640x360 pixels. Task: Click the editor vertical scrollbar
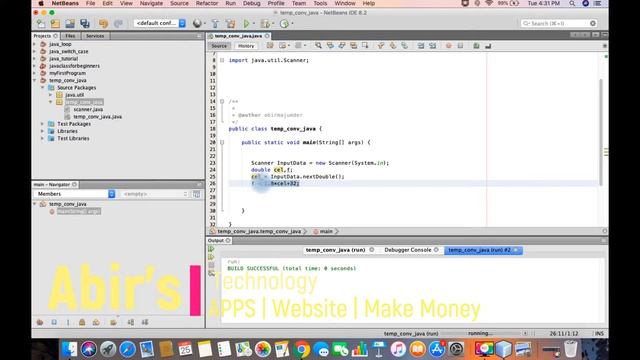click(601, 133)
